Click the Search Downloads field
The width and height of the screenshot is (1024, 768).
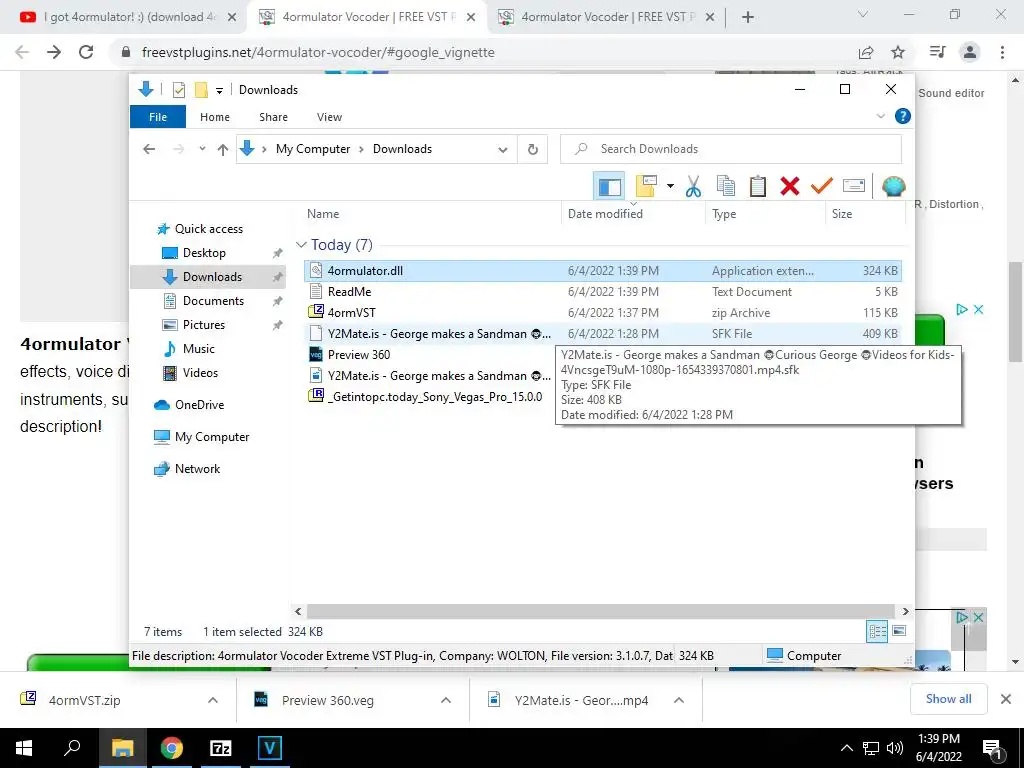pyautogui.click(x=731, y=149)
